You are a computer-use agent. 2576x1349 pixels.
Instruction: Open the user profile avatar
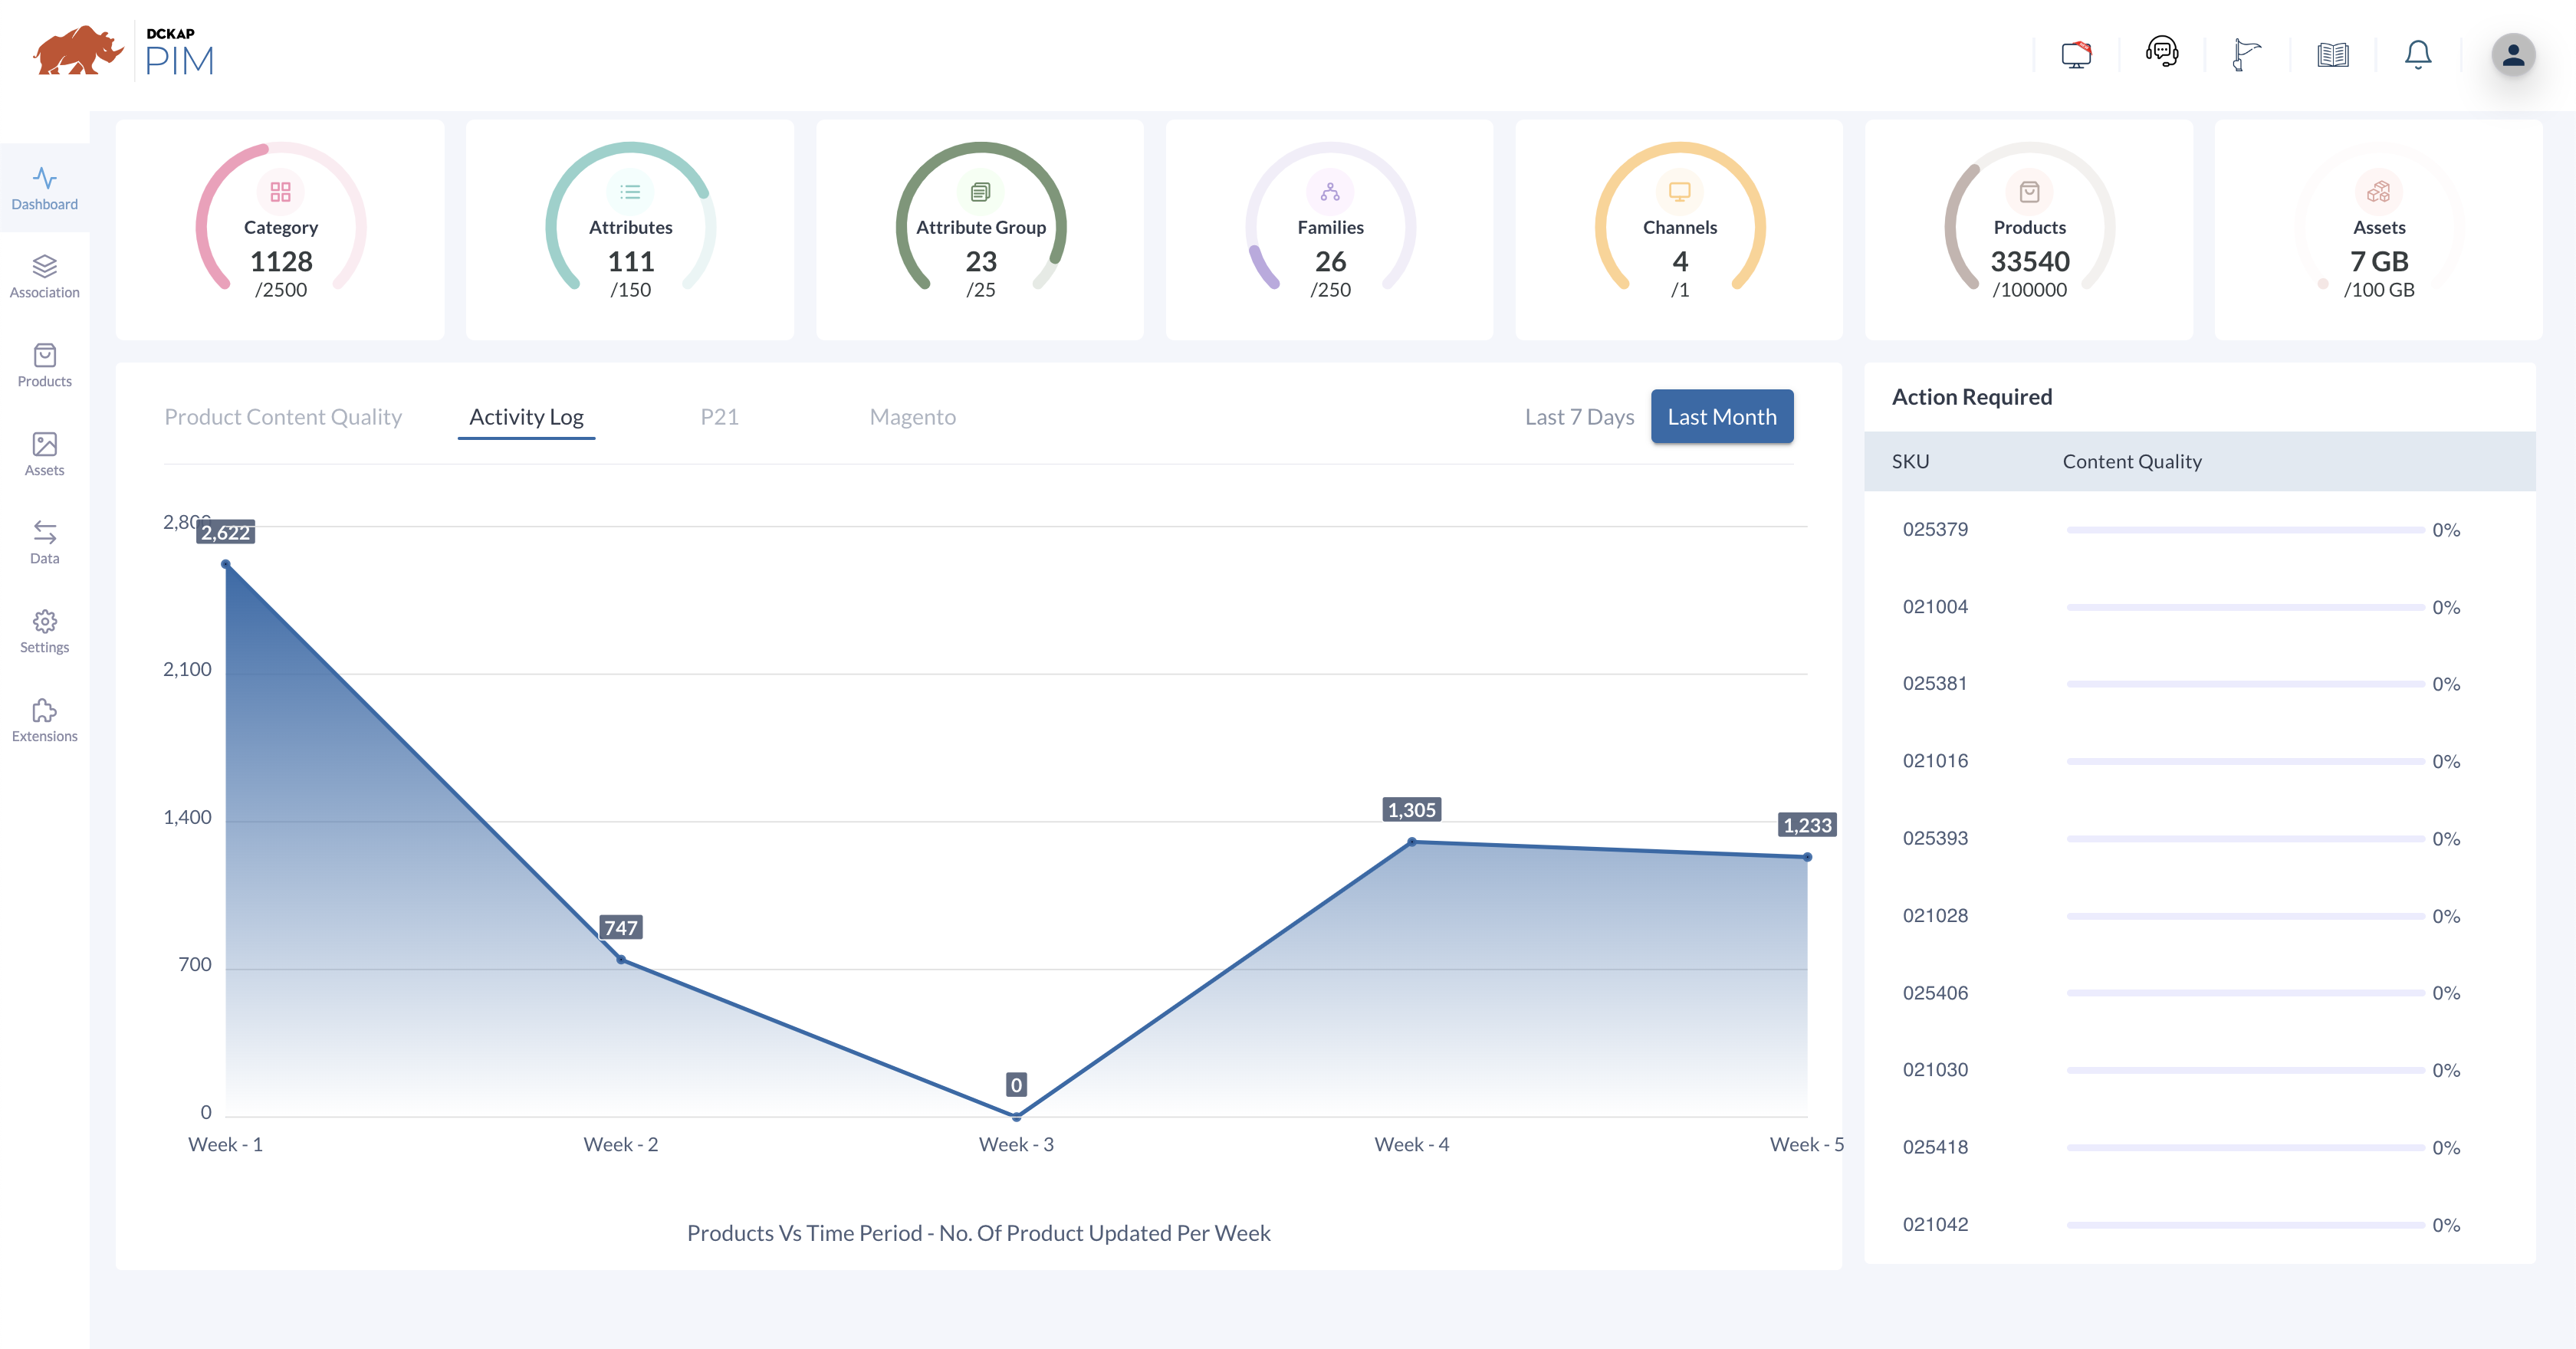pyautogui.click(x=2513, y=55)
